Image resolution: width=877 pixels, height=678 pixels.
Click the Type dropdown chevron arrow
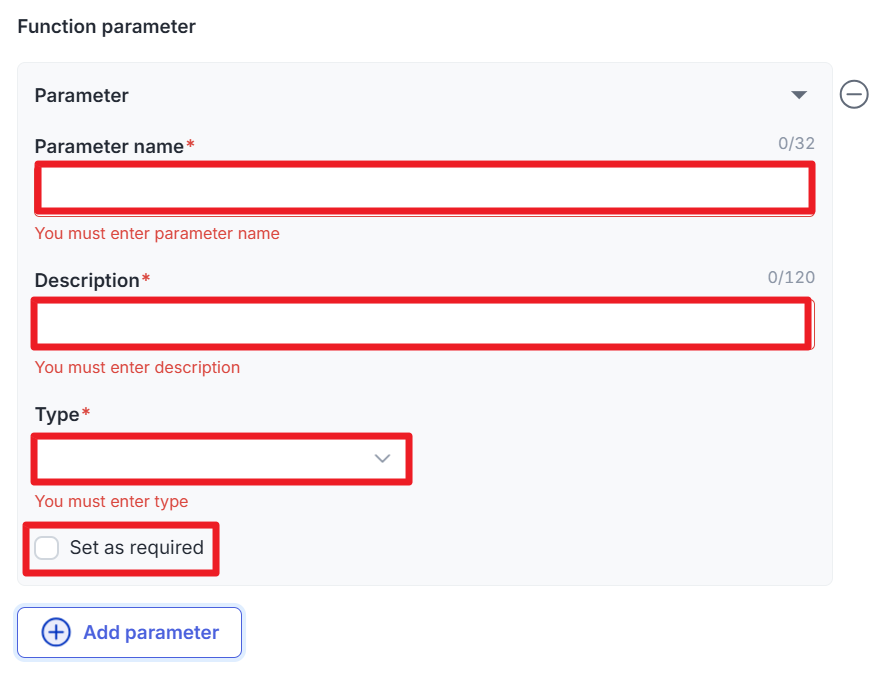point(382,458)
